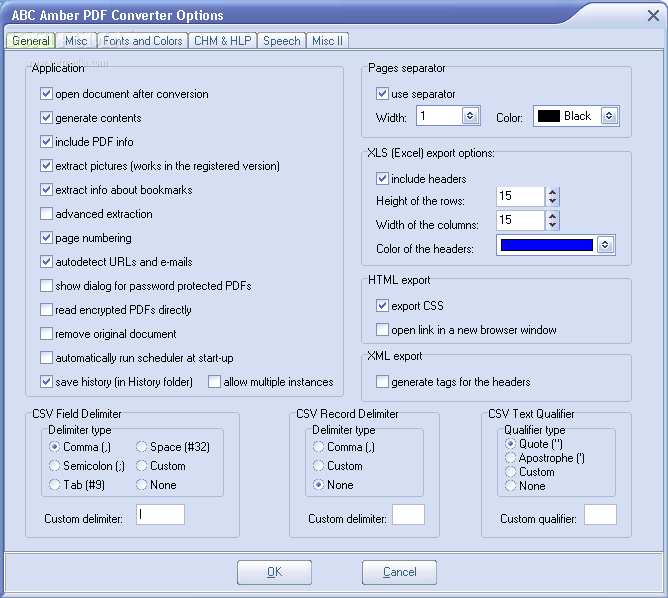Click the blue headers color swatch
Image resolution: width=668 pixels, height=598 pixels.
pyautogui.click(x=547, y=245)
